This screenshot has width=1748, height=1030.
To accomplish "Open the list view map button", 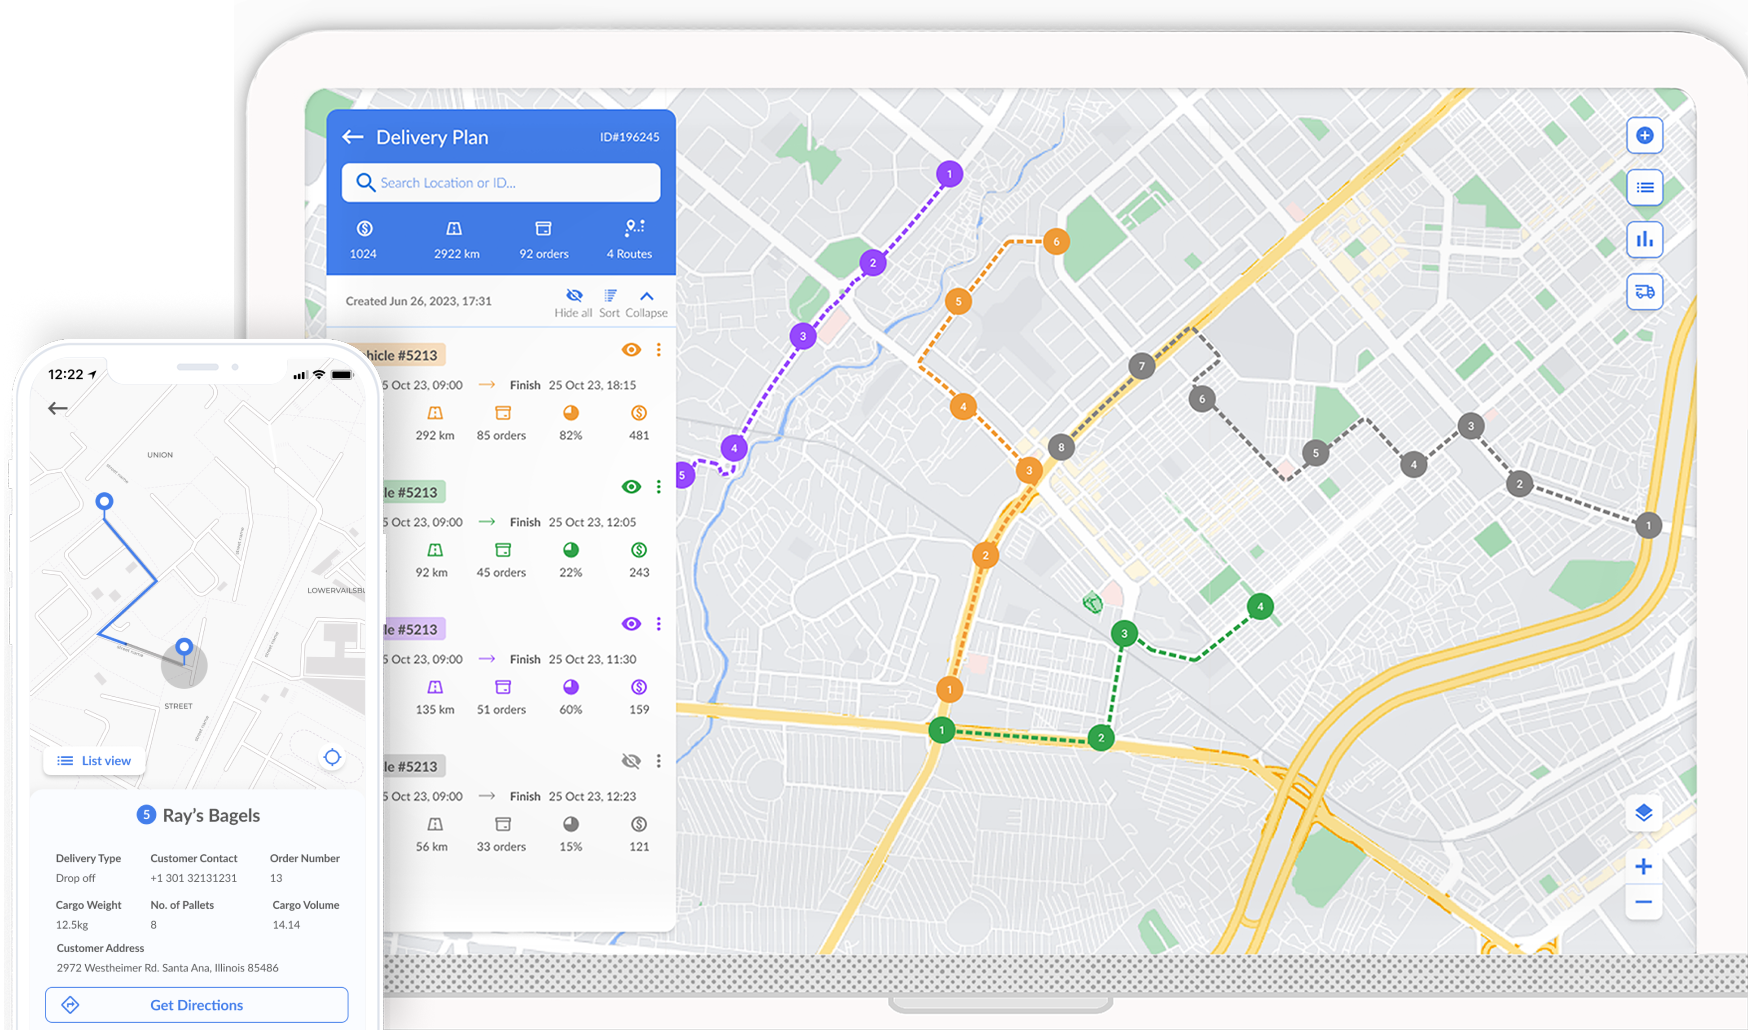I will [x=1645, y=187].
